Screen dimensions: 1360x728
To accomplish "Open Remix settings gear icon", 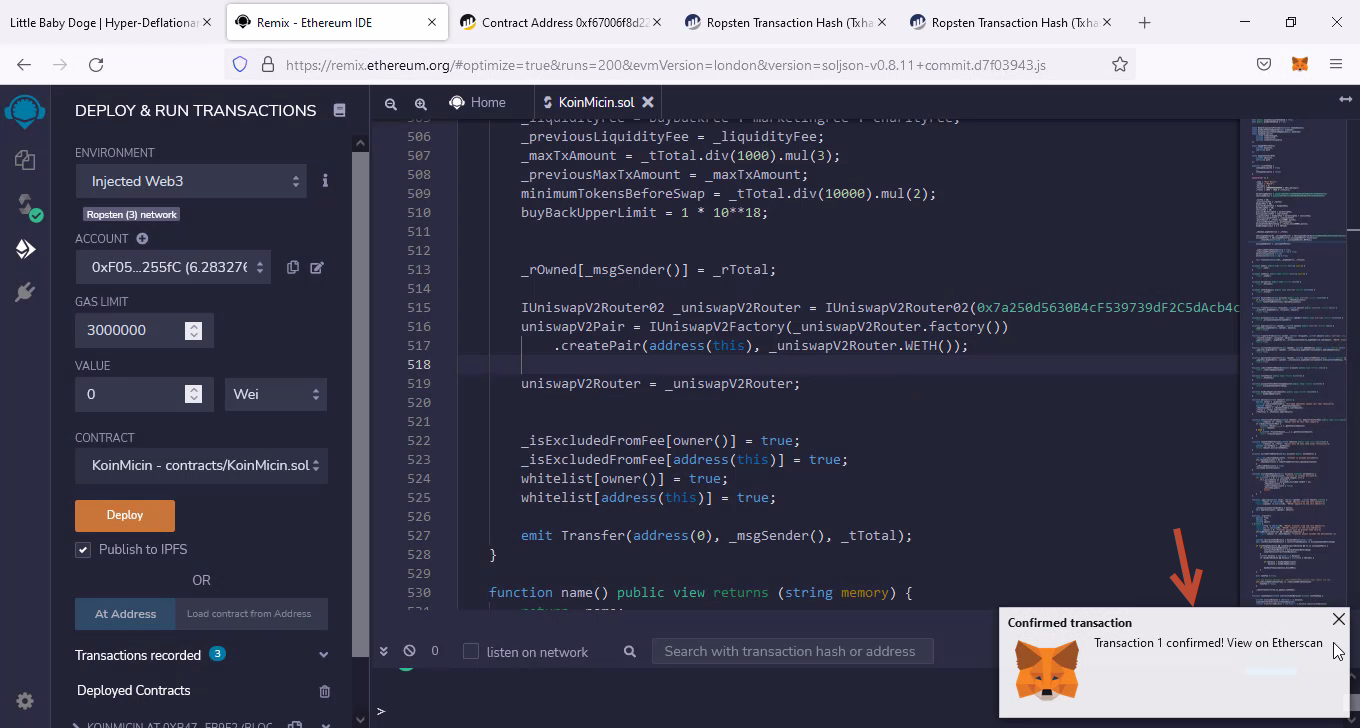I will [25, 701].
